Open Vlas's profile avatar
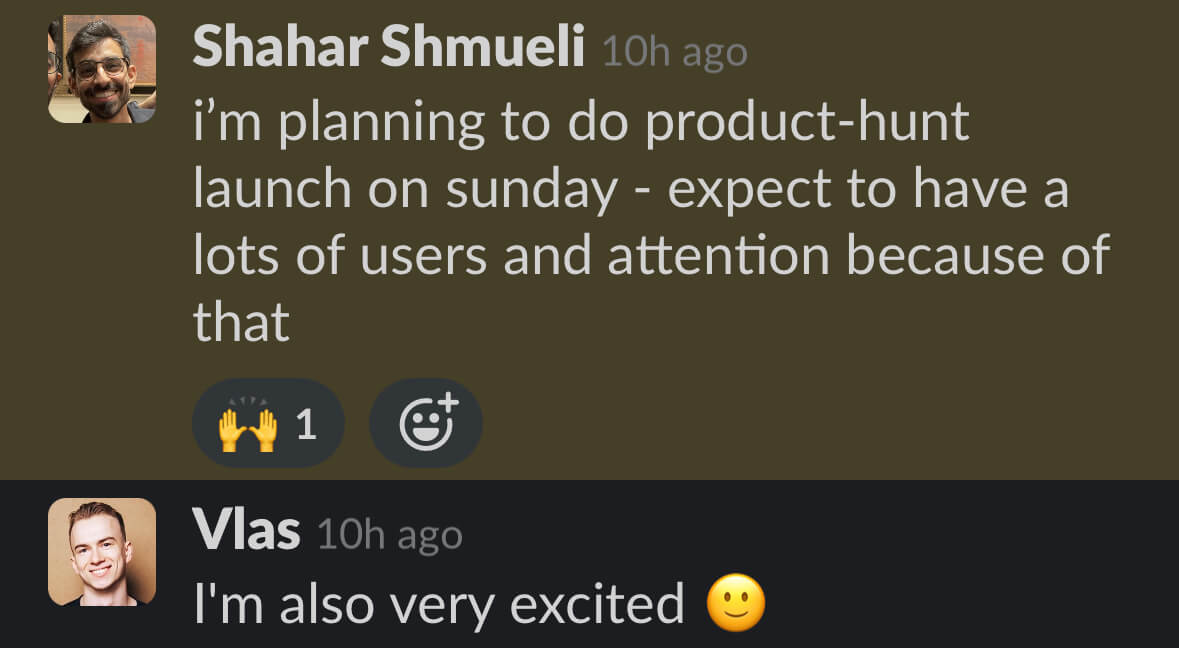 click(102, 552)
